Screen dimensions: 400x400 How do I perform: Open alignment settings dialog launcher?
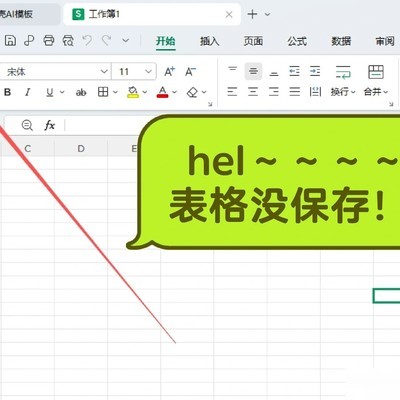click(x=391, y=104)
